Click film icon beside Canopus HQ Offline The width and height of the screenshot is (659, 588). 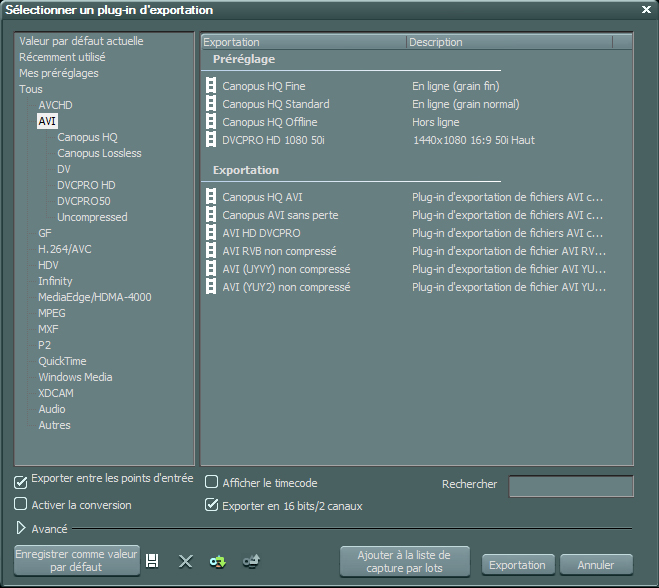pos(211,122)
